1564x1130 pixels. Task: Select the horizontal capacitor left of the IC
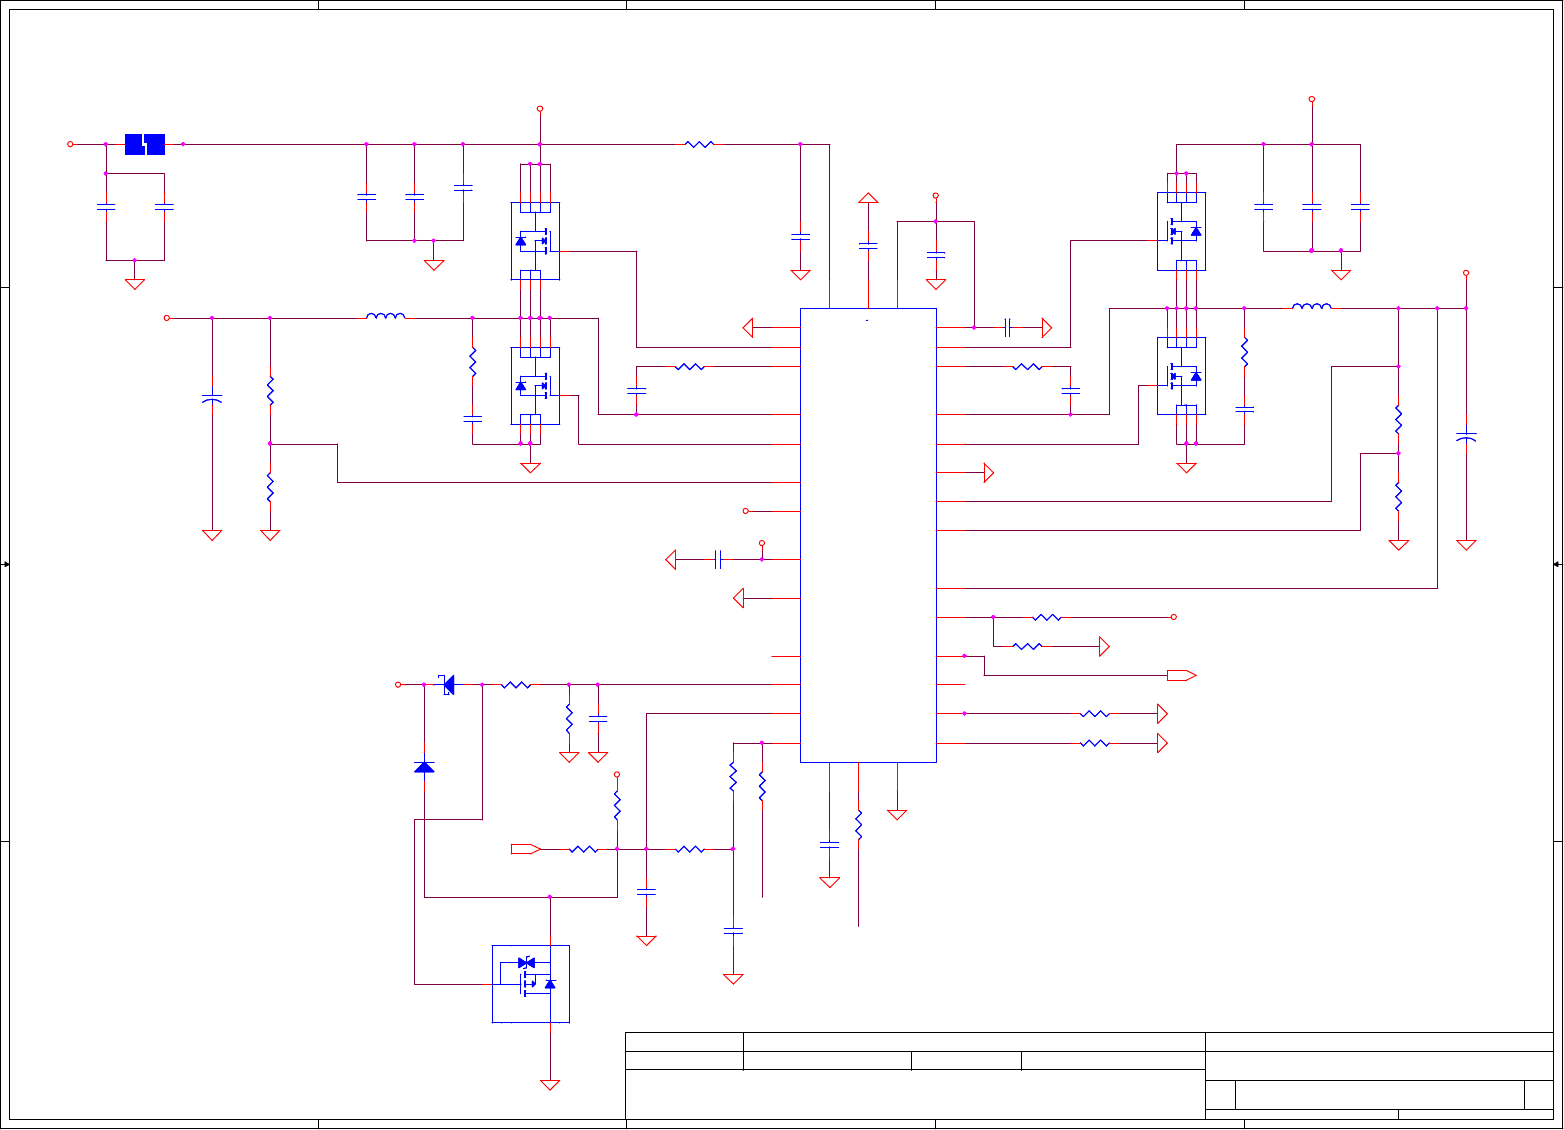click(x=718, y=560)
